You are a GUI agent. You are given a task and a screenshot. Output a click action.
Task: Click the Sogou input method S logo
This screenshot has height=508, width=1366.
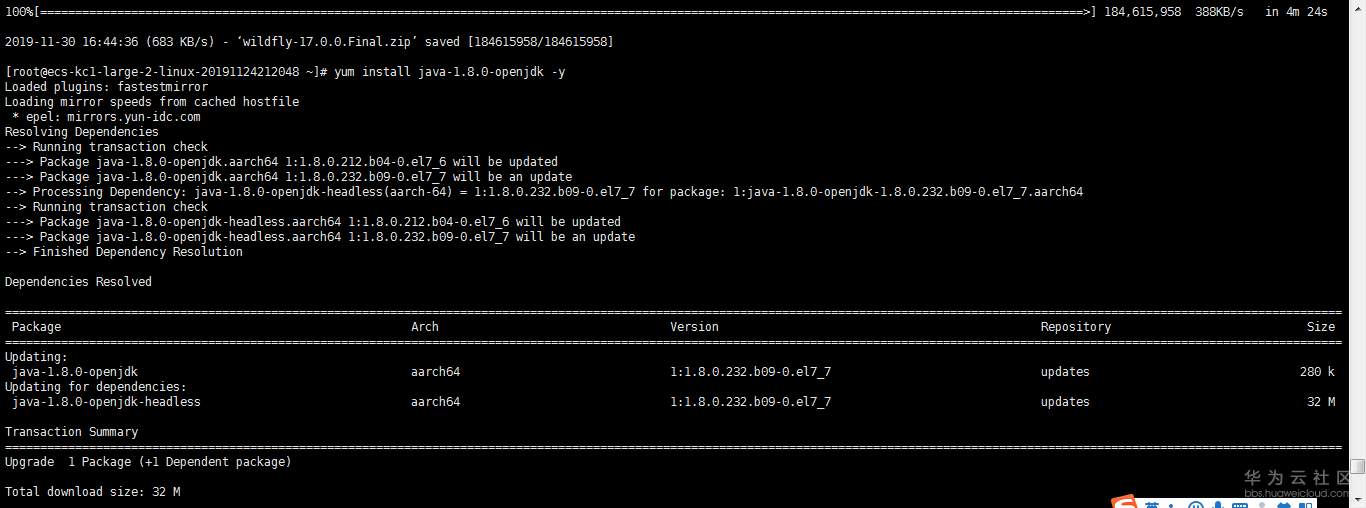click(x=1124, y=503)
